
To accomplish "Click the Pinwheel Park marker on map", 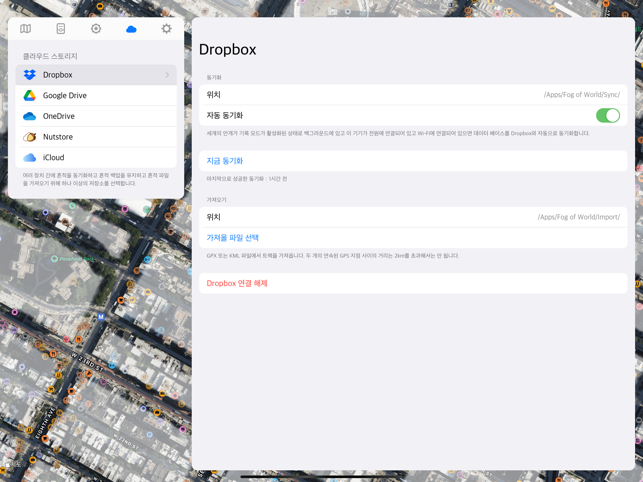I will tap(54, 259).
